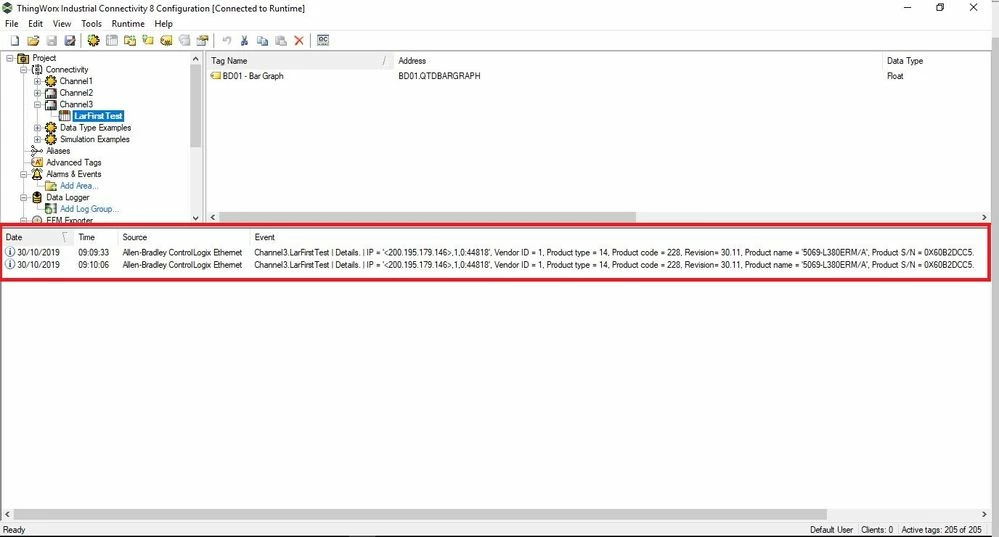
Task: Click the event log Event column header
Action: 619,237
